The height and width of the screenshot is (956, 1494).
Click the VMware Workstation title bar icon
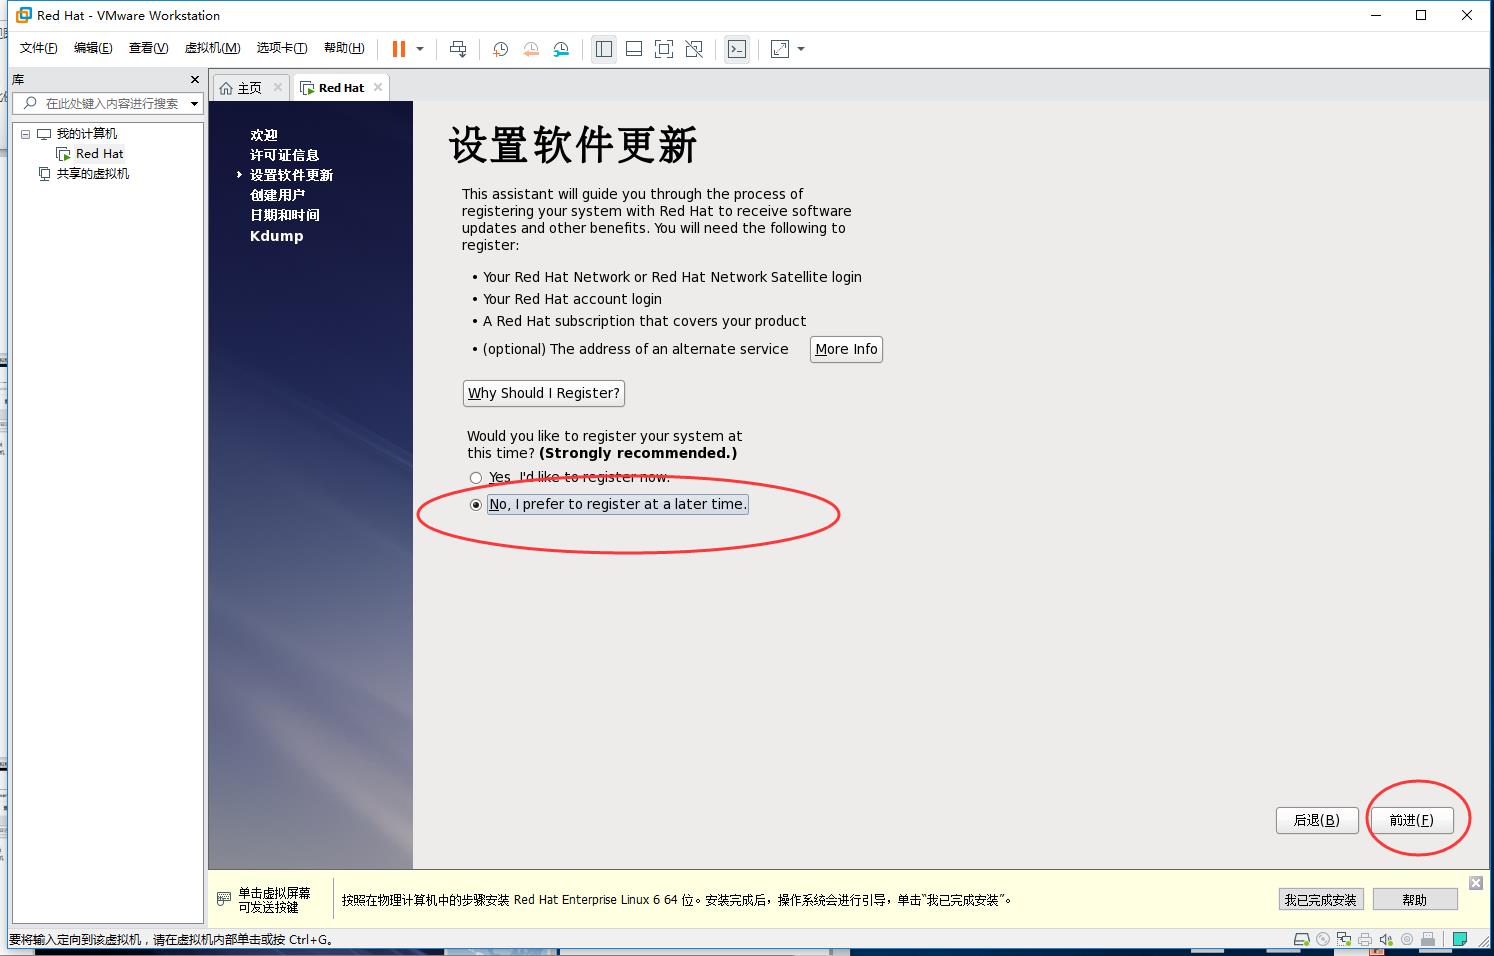pos(23,15)
